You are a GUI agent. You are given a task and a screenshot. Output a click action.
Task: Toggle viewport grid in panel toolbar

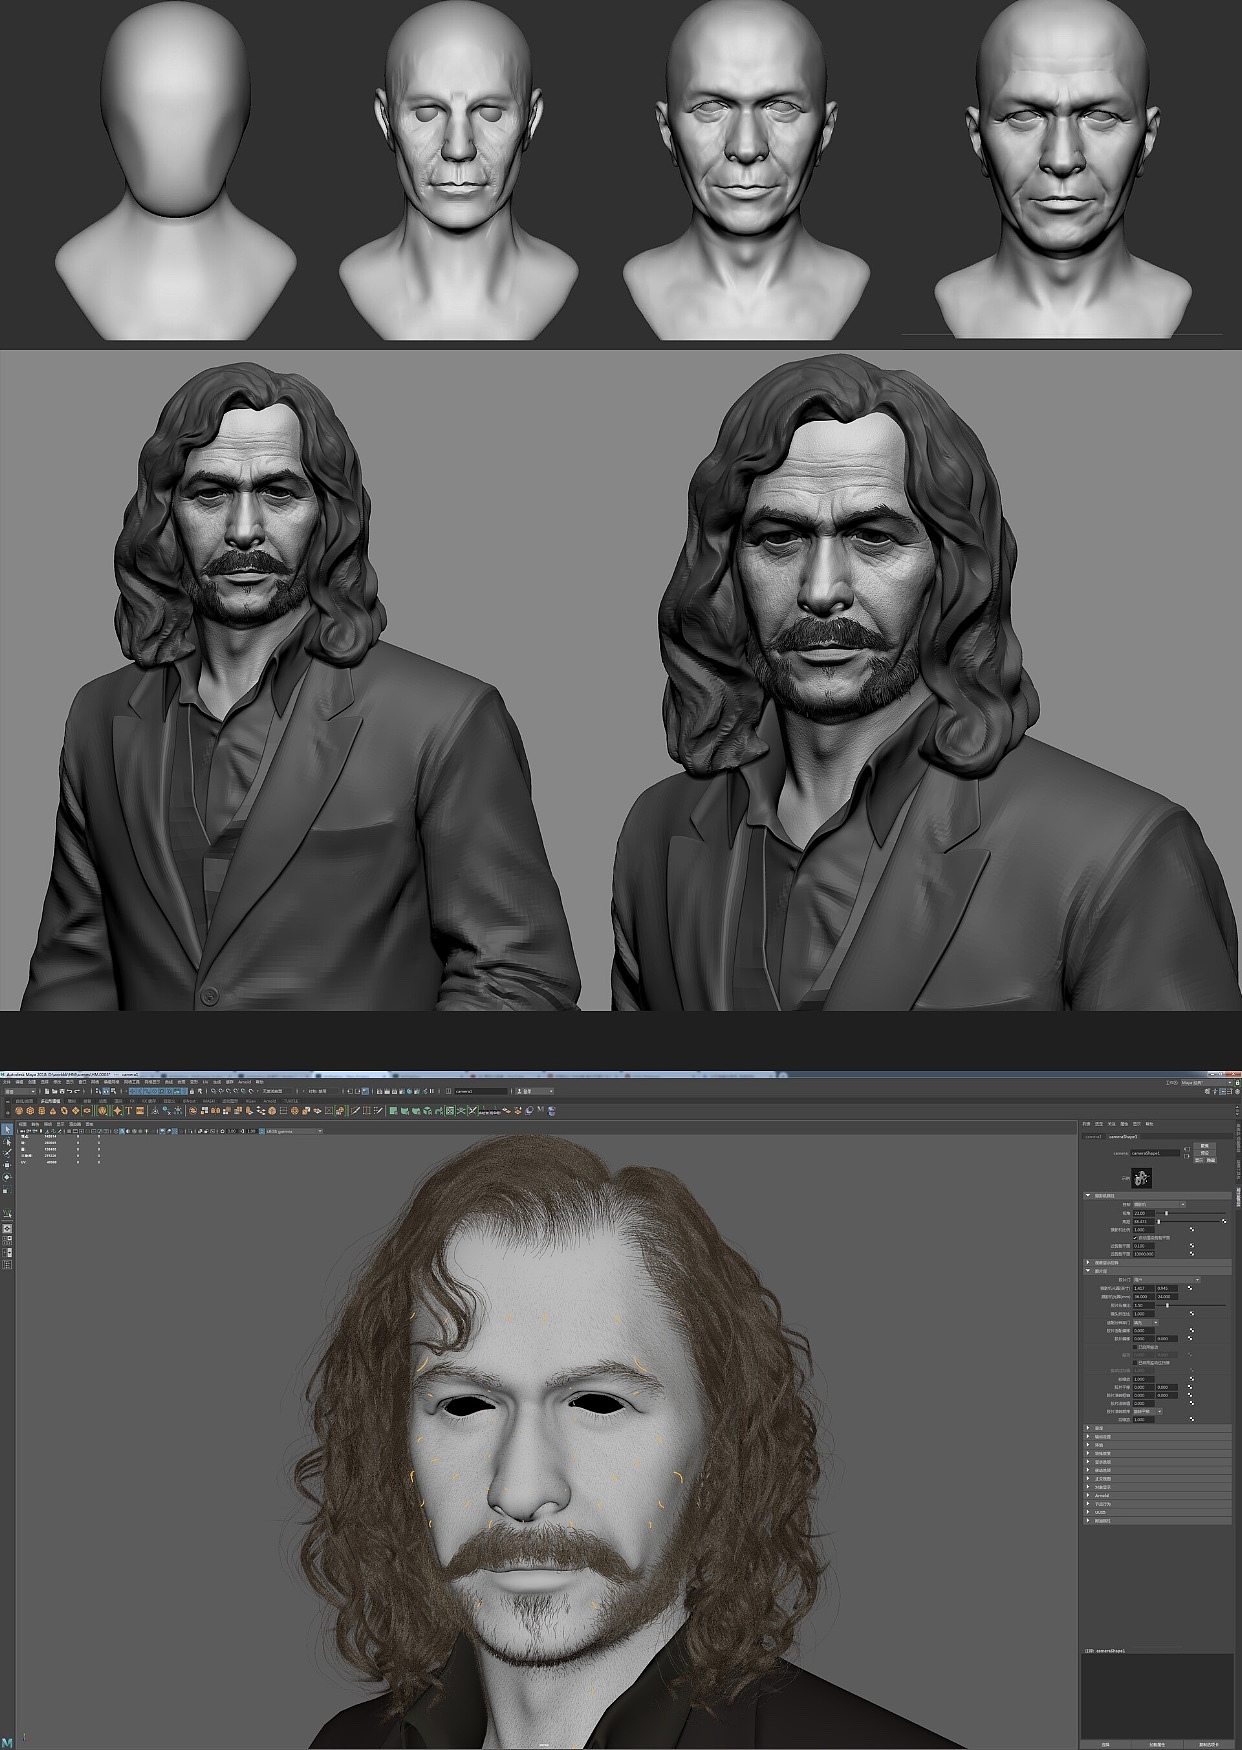tap(69, 1131)
